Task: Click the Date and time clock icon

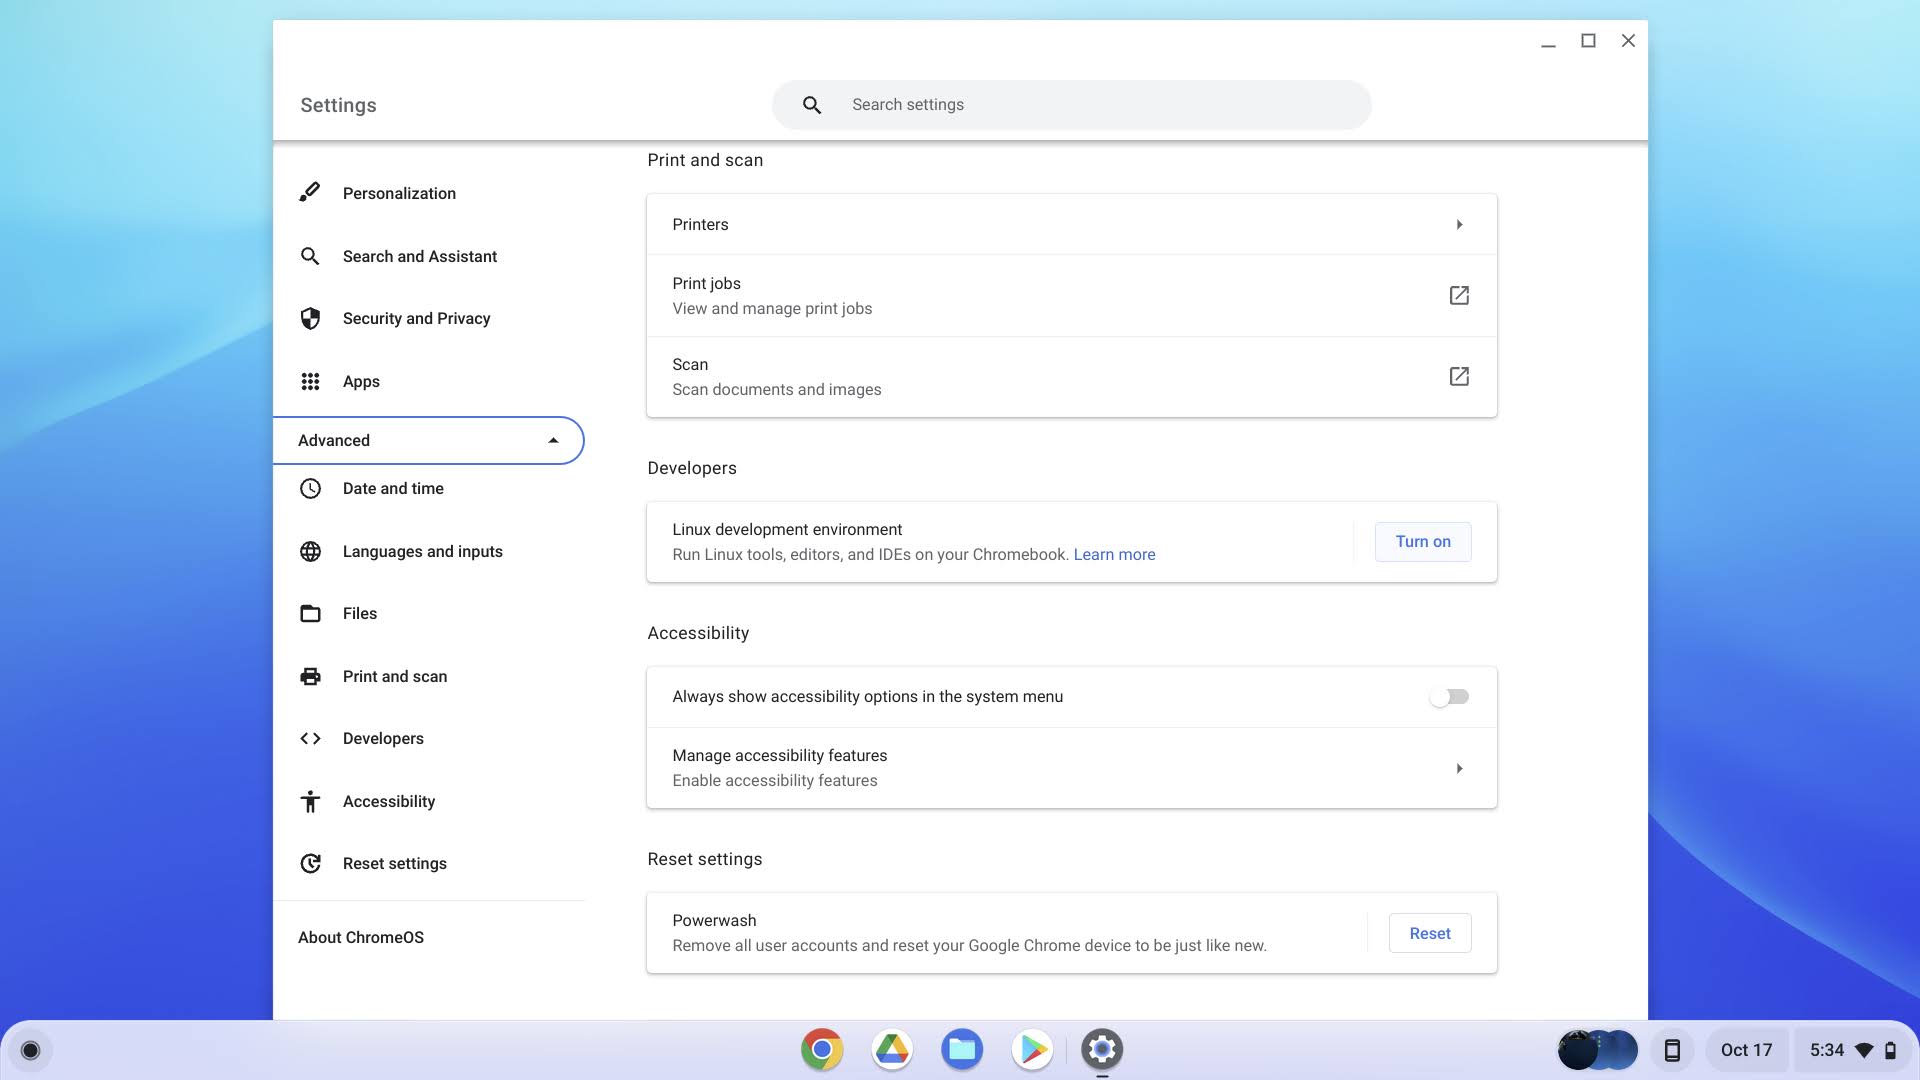Action: tap(310, 488)
